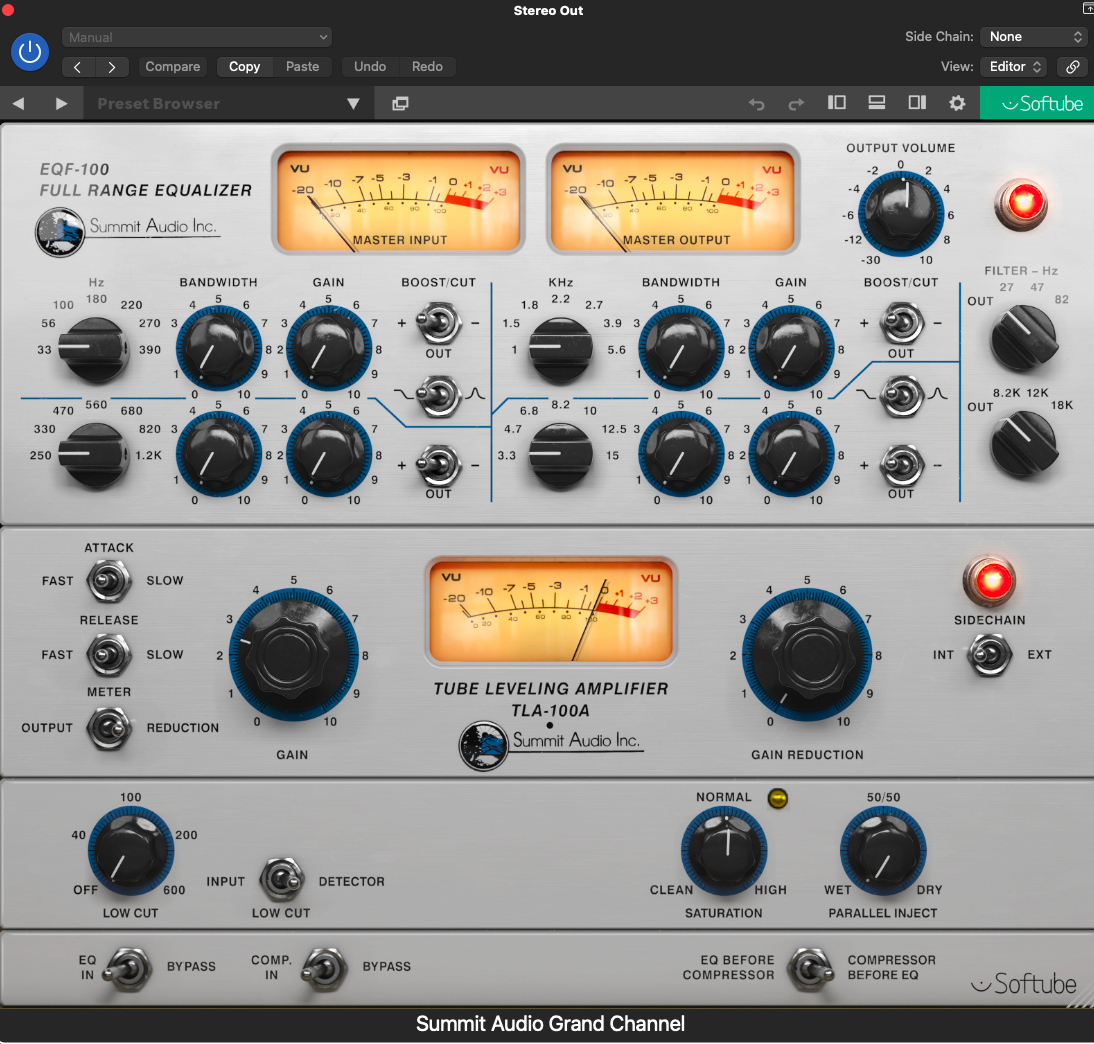This screenshot has width=1094, height=1044.
Task: Flip the second low band Boost/Cut switch
Action: pyautogui.click(x=439, y=465)
